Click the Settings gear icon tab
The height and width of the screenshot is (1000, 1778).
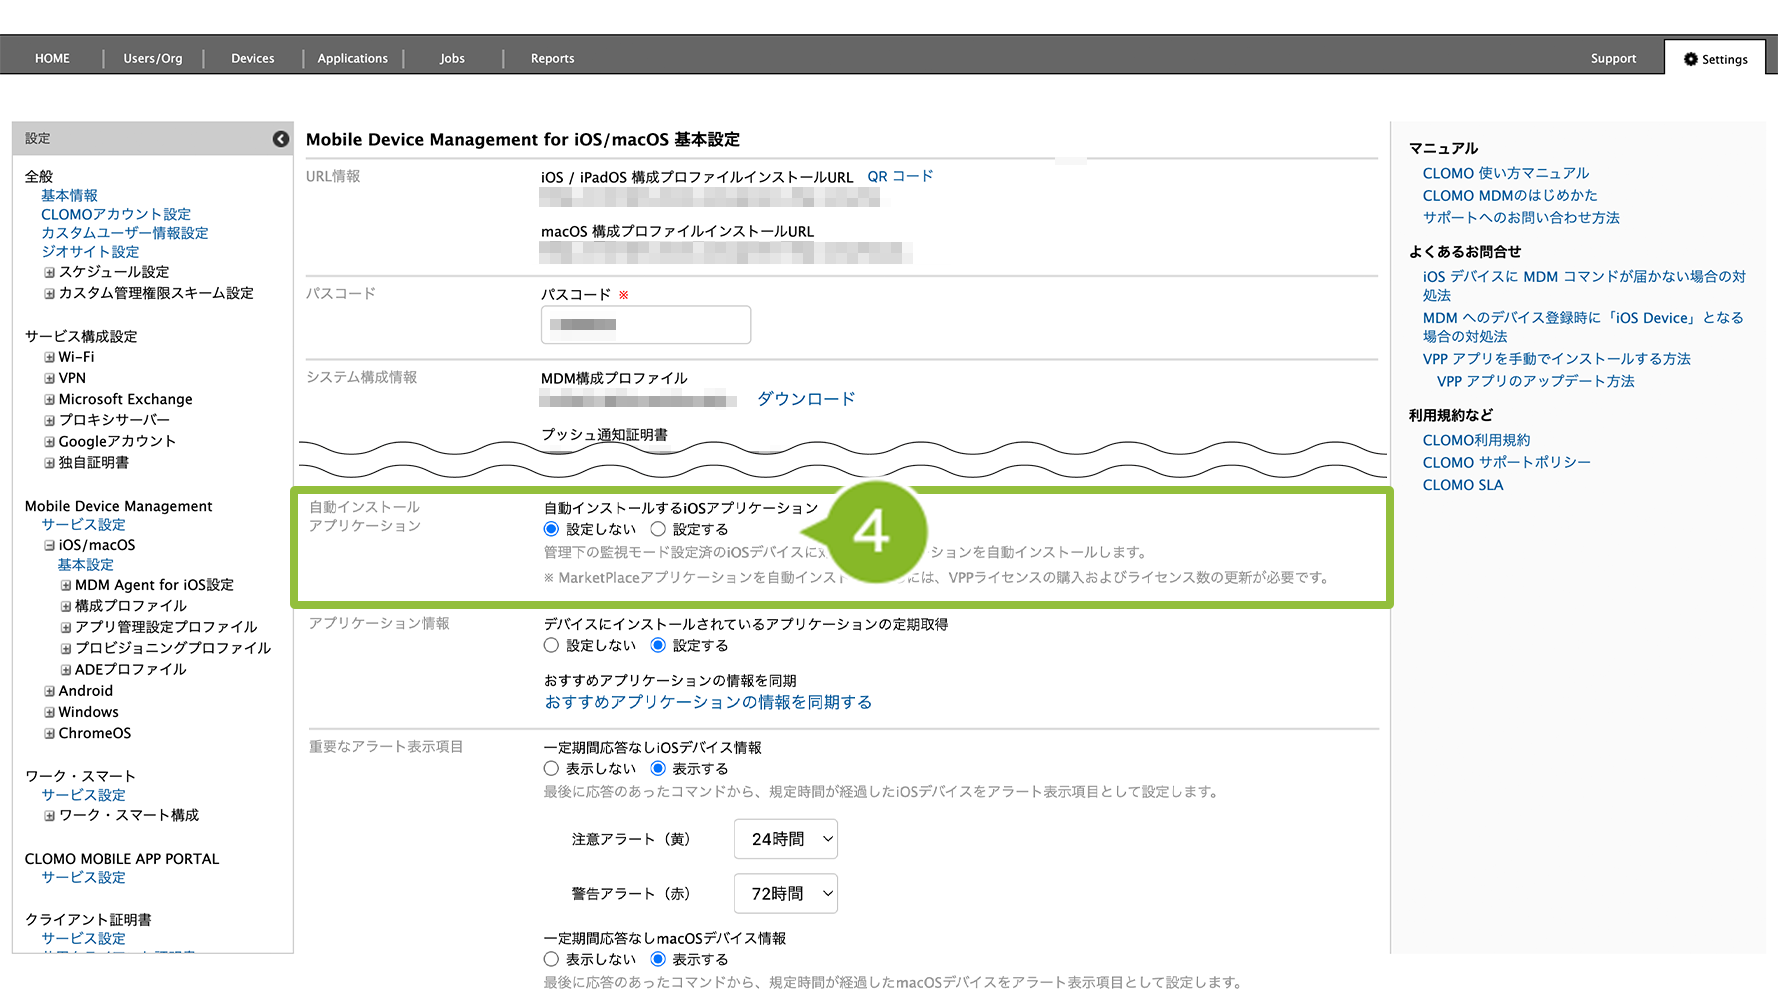[1715, 59]
